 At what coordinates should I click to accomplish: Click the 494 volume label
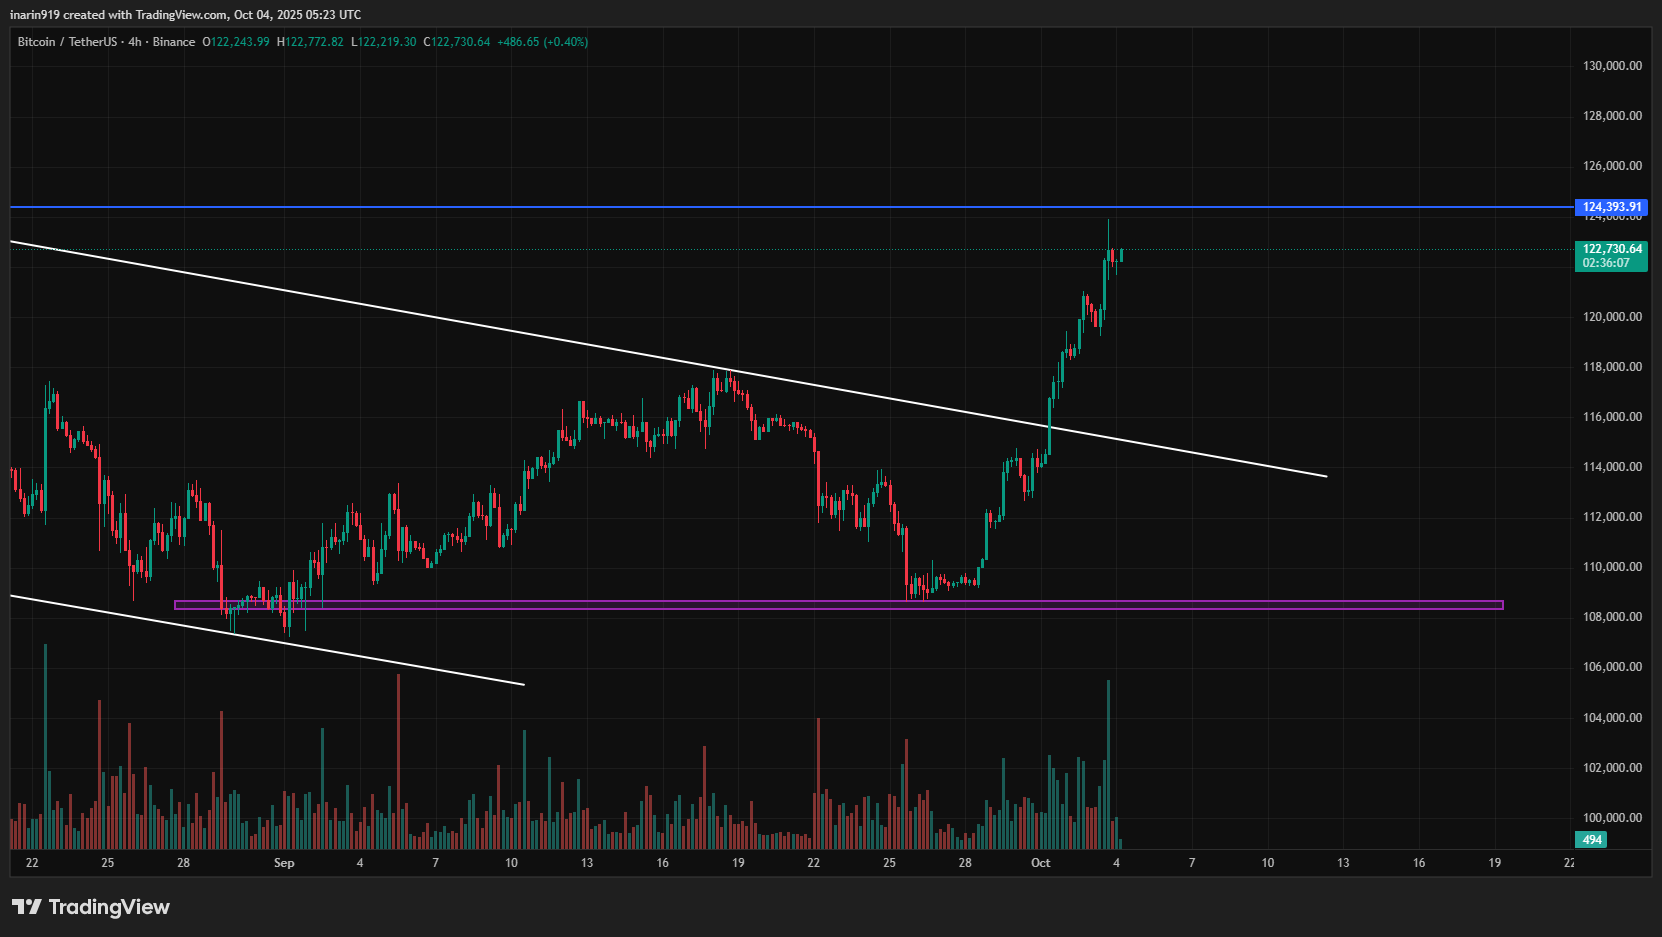(1592, 840)
